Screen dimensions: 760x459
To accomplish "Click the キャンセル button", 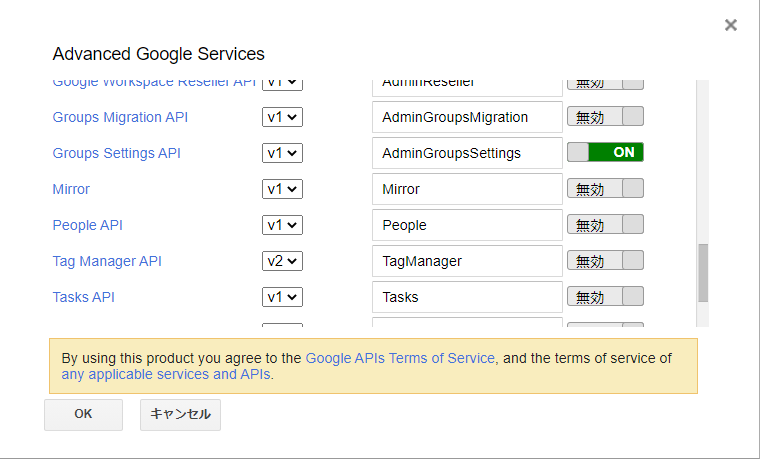I will coord(180,414).
